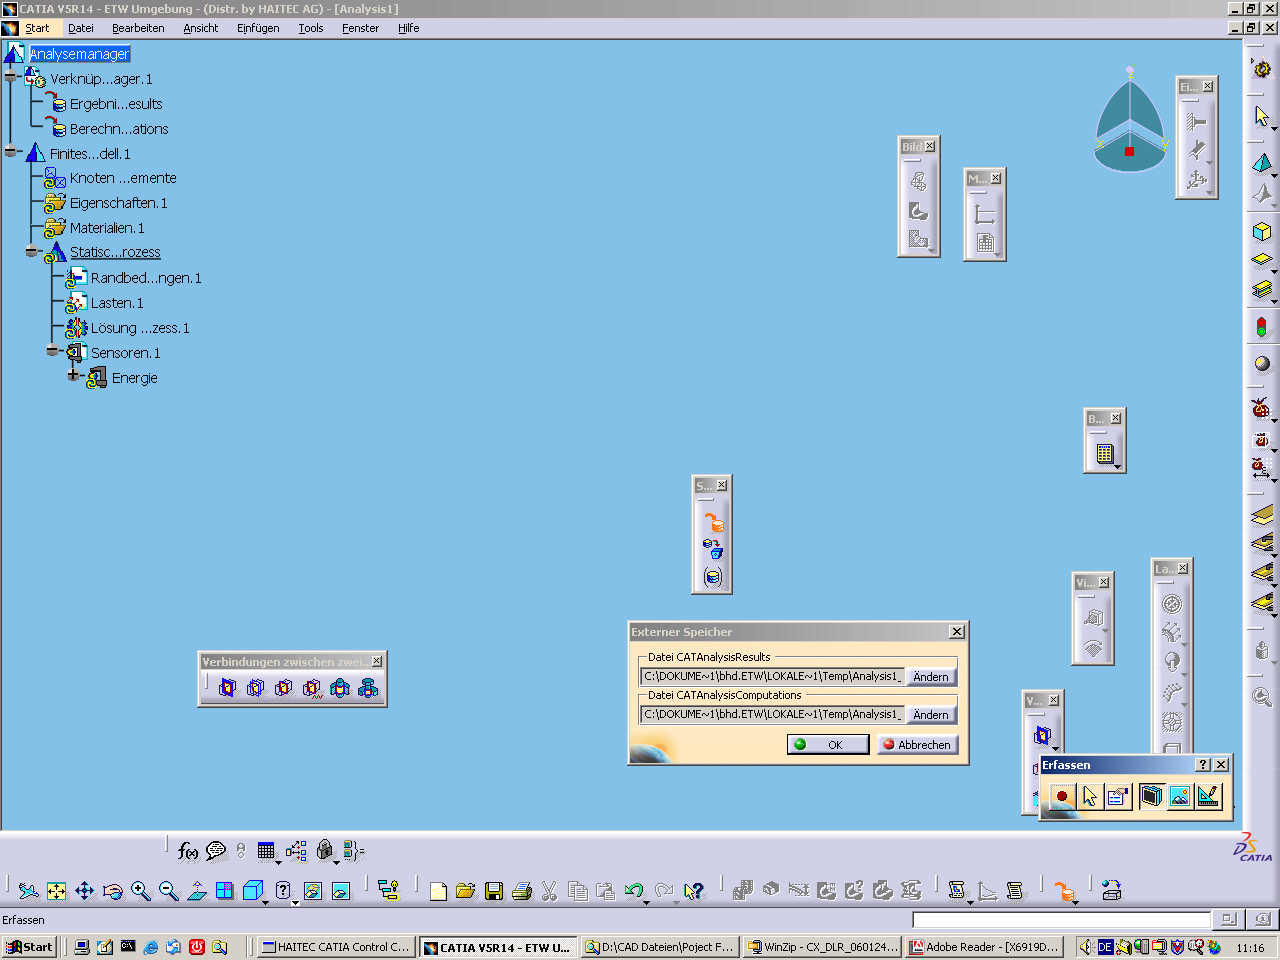The height and width of the screenshot is (960, 1280).
Task: Open the Einfügen menu
Action: (x=258, y=28)
